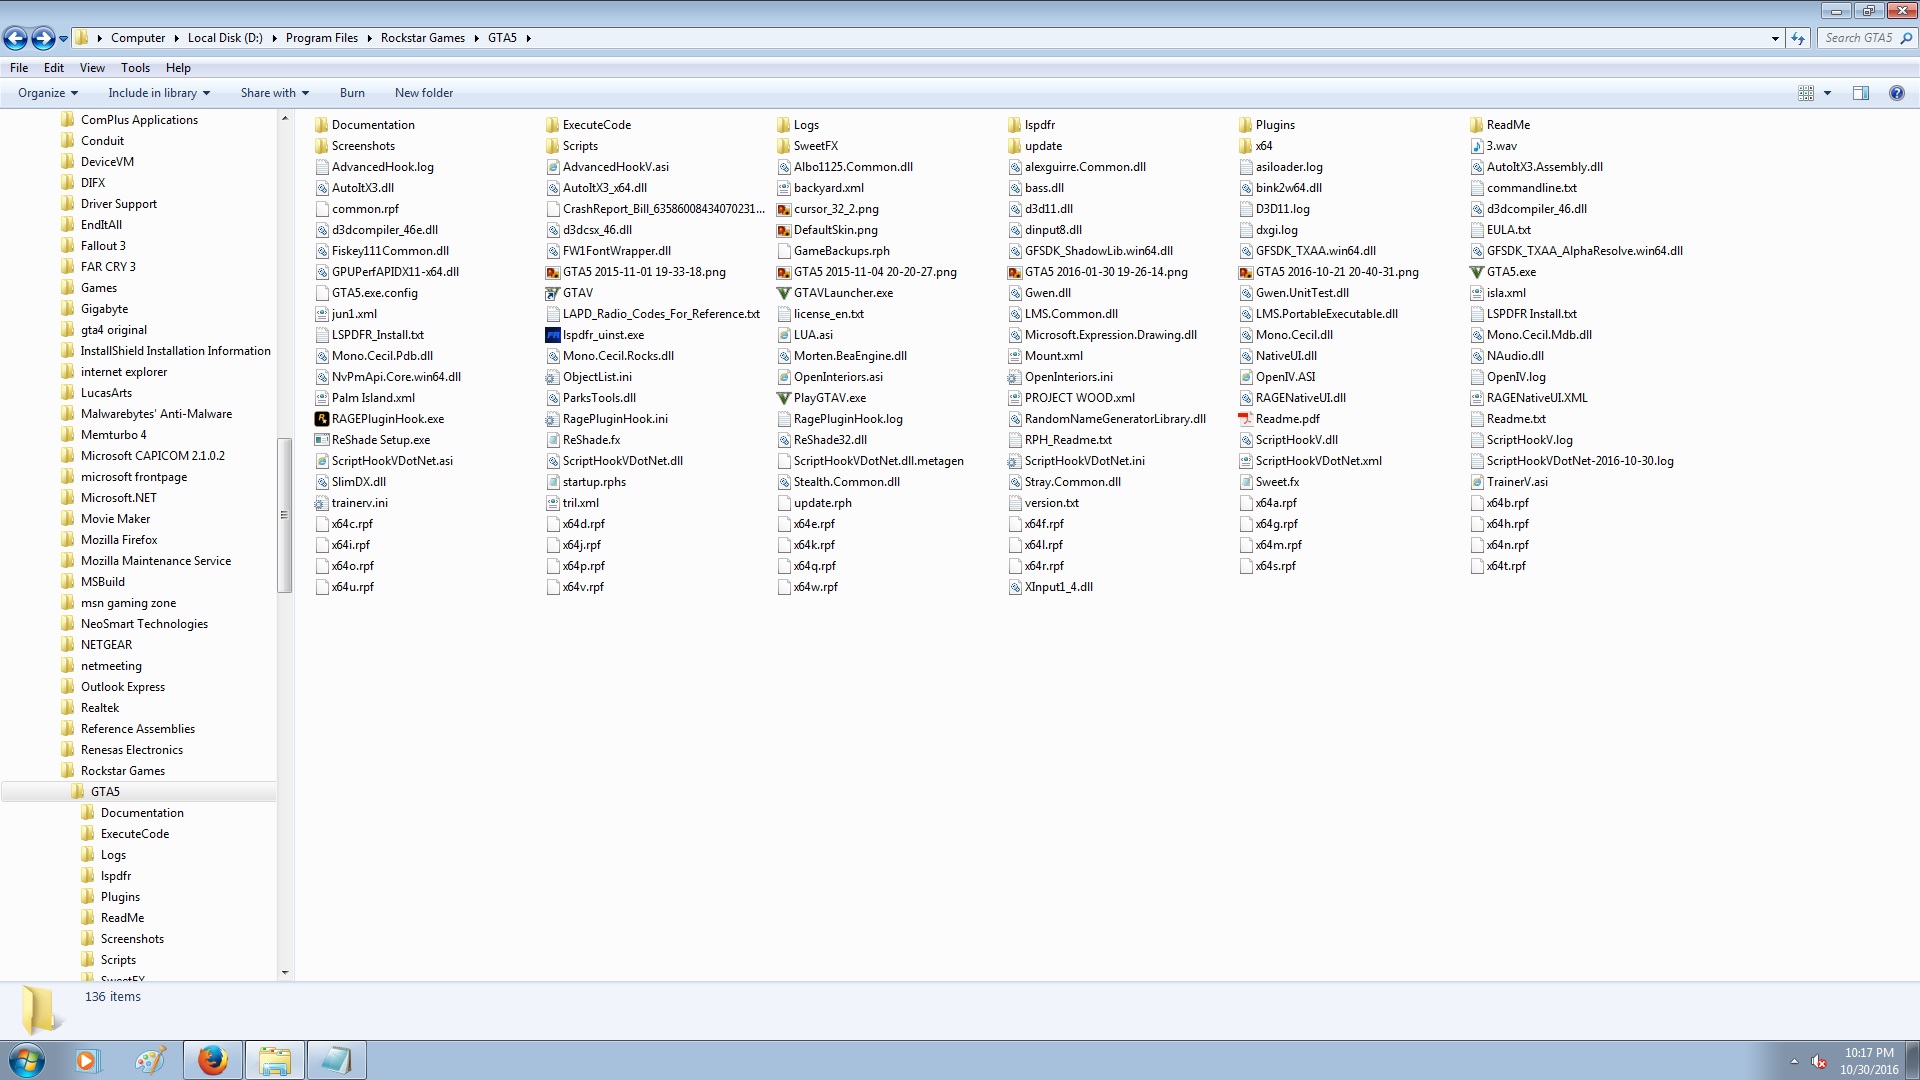Select the GTA5.exe file icon
Image resolution: width=1920 pixels, height=1080 pixels.
(x=1477, y=272)
